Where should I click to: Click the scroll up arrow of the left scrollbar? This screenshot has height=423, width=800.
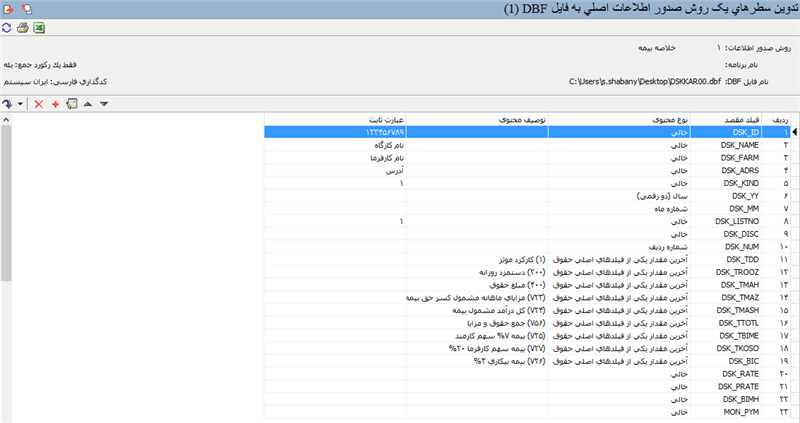7,119
